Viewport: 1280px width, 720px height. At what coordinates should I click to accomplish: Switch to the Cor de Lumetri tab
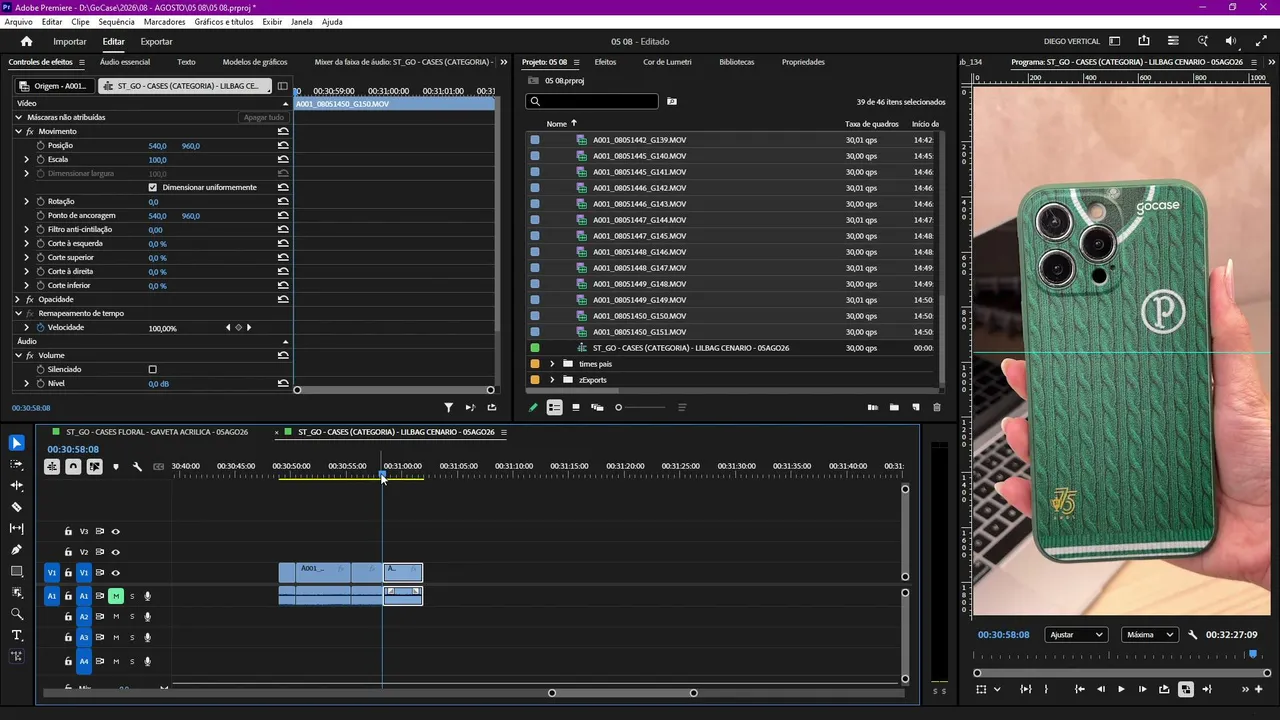[667, 62]
